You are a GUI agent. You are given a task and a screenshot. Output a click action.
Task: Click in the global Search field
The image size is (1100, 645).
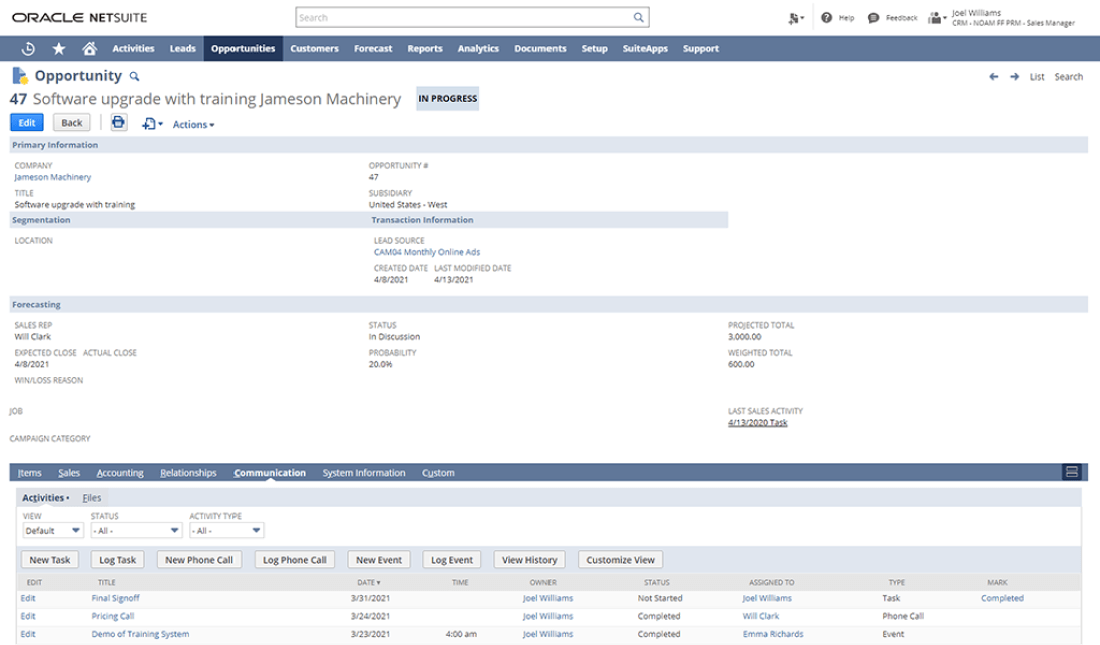coord(465,18)
